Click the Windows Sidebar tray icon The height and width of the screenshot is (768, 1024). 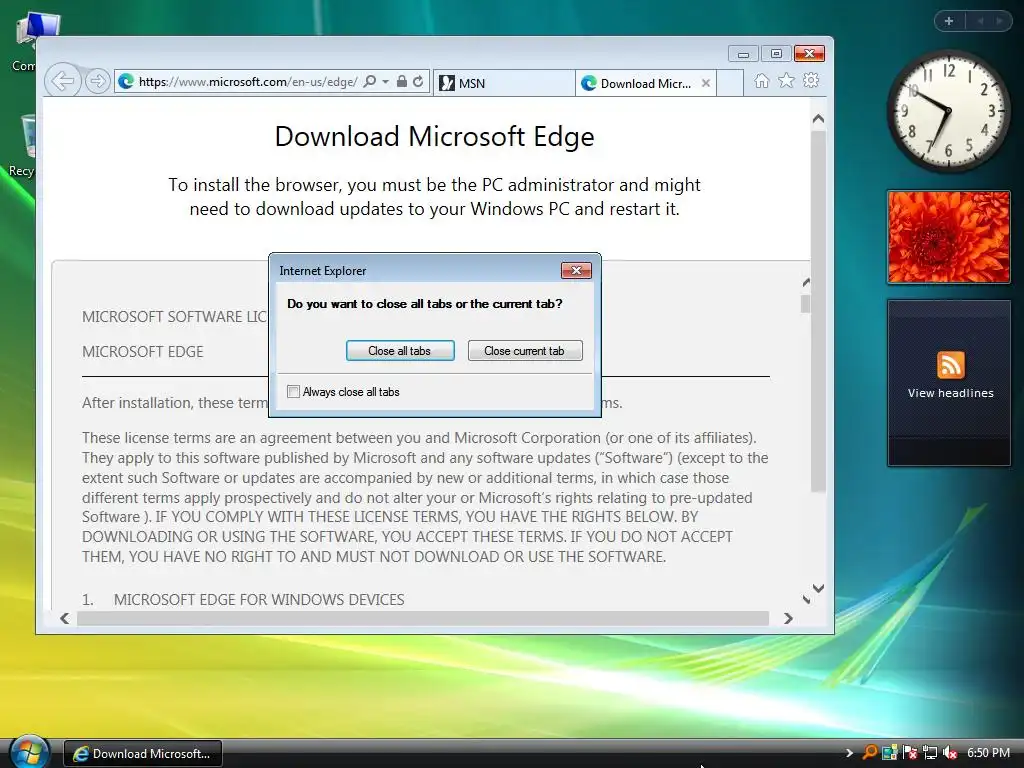tap(889, 753)
